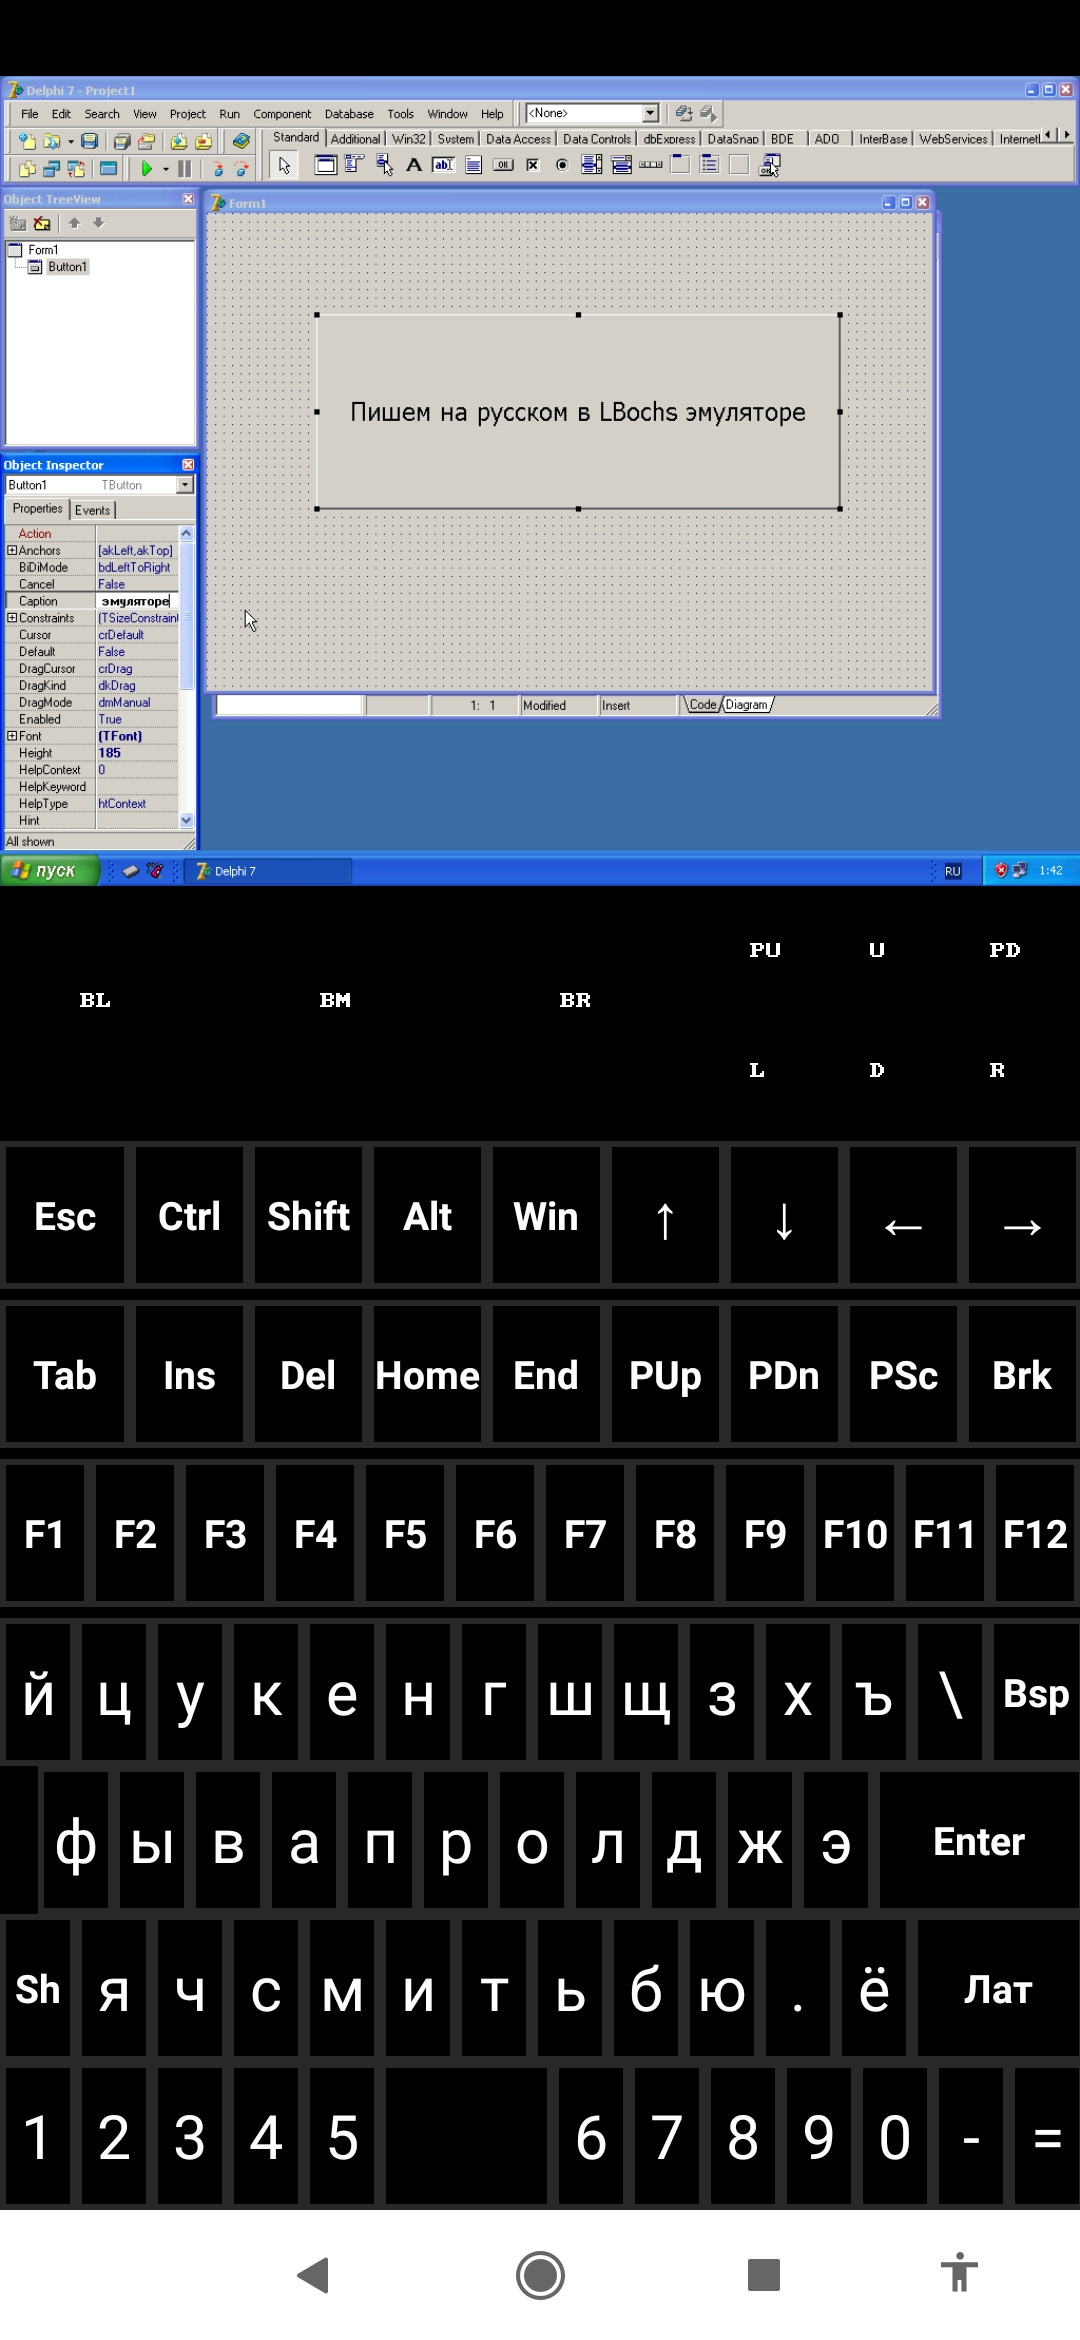Screen dimensions: 1080x2340
Task: Toggle the Shift modifier key on virtual keyboard
Action: pyautogui.click(x=308, y=1217)
